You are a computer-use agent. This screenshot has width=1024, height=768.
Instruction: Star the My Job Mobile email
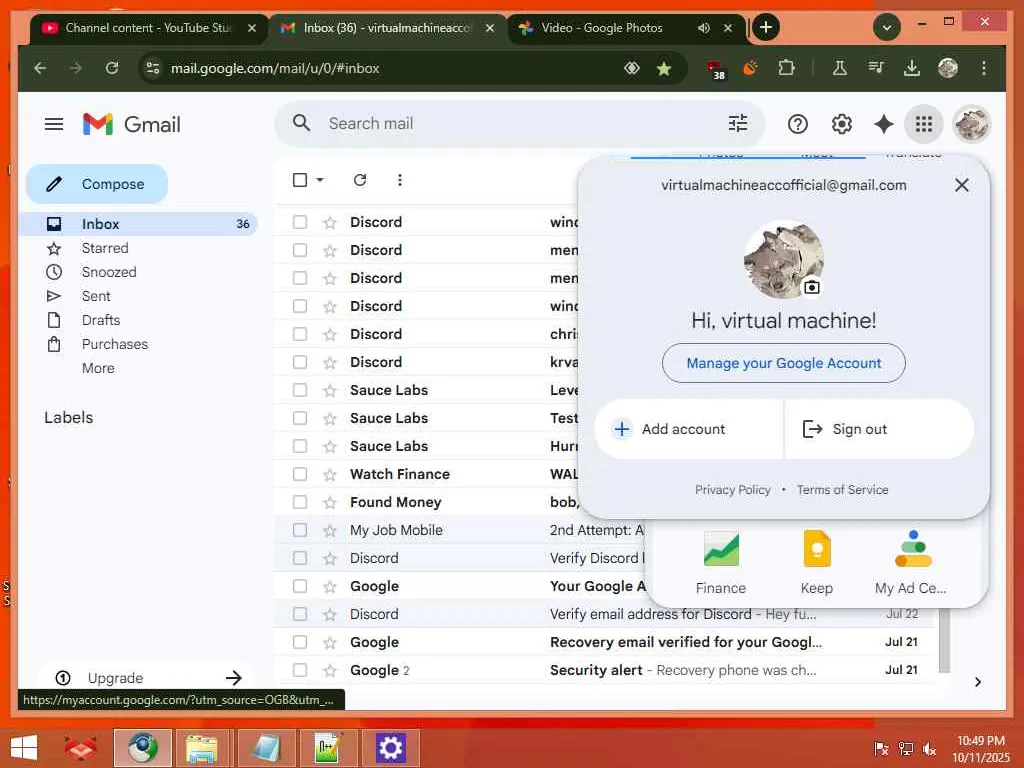tap(330, 531)
